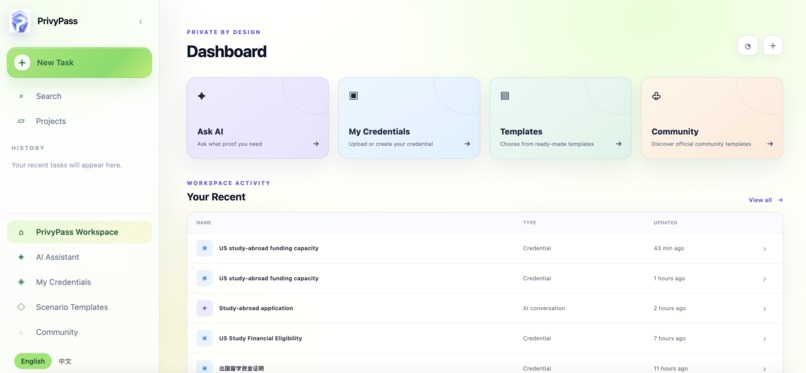This screenshot has width=806, height=373.
Task: Click the outline diamond icon beside Scenario Templates
Action: 21,307
